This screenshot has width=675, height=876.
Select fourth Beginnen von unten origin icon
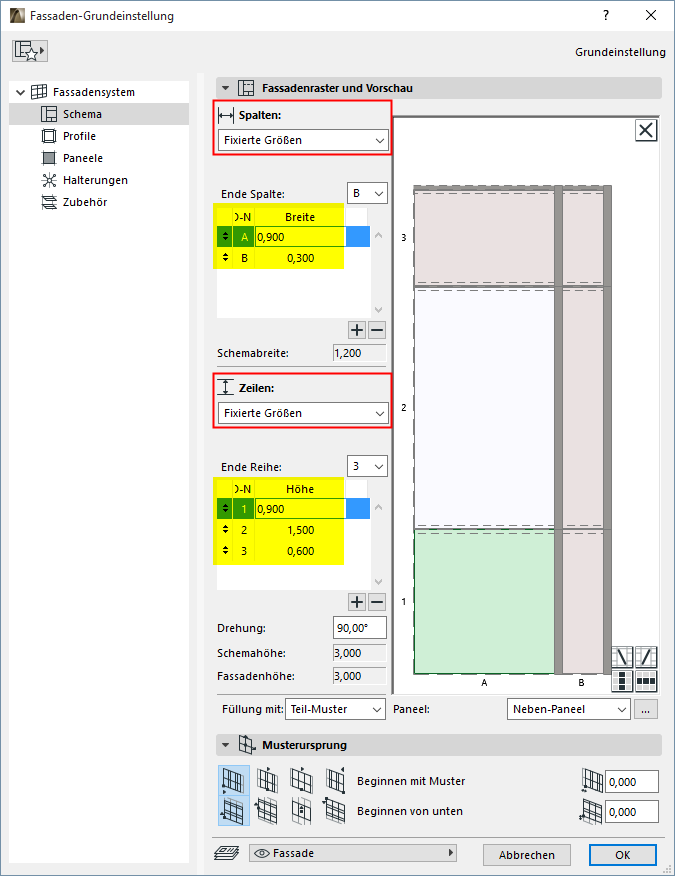coord(335,811)
